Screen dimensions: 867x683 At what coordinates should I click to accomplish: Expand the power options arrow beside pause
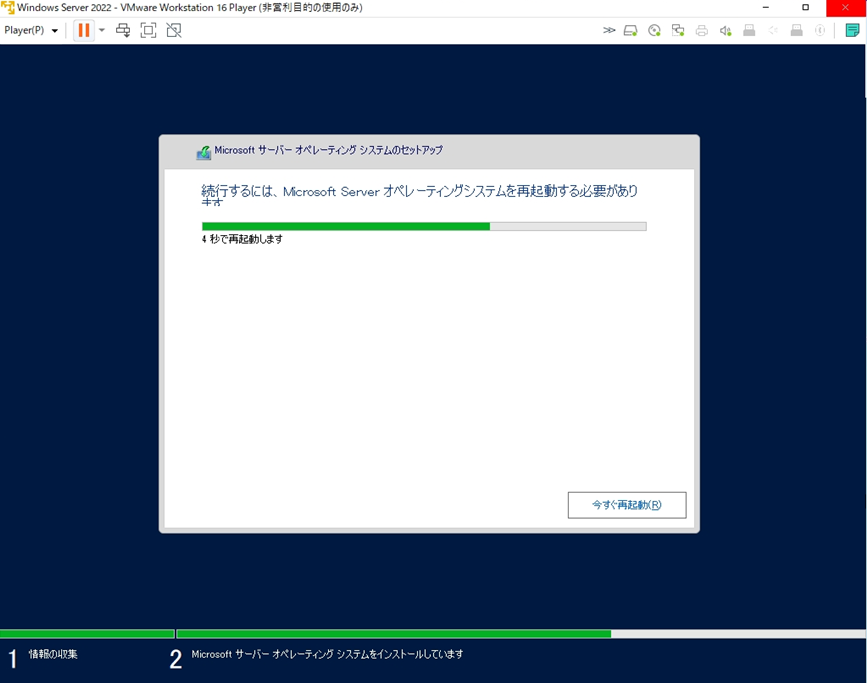(x=102, y=30)
